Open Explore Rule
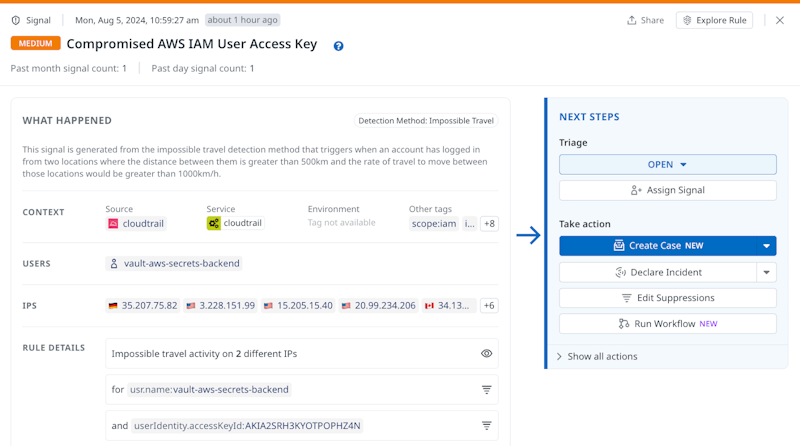The height and width of the screenshot is (446, 800). [714, 20]
